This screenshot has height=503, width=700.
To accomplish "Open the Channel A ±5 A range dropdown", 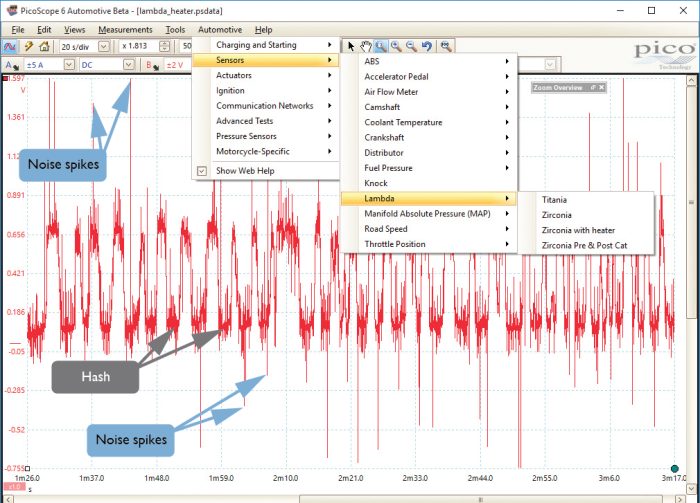I will (69, 65).
